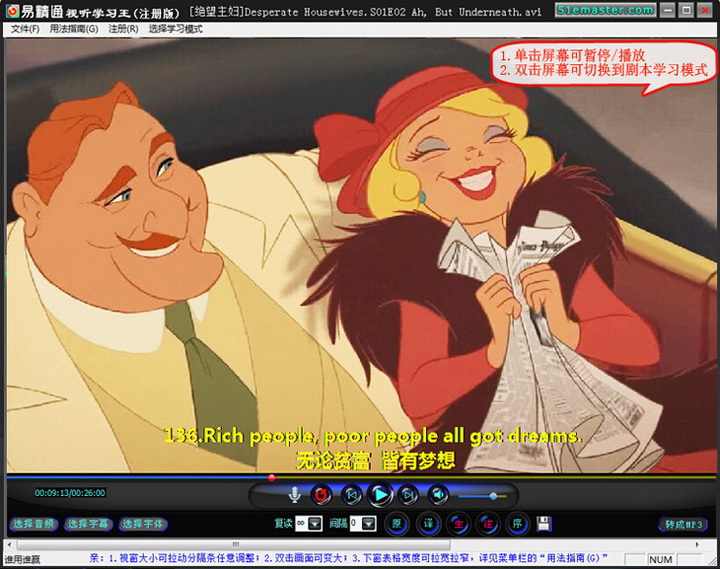Toggle notes with 注 button
This screenshot has height=569, width=720.
tap(488, 524)
